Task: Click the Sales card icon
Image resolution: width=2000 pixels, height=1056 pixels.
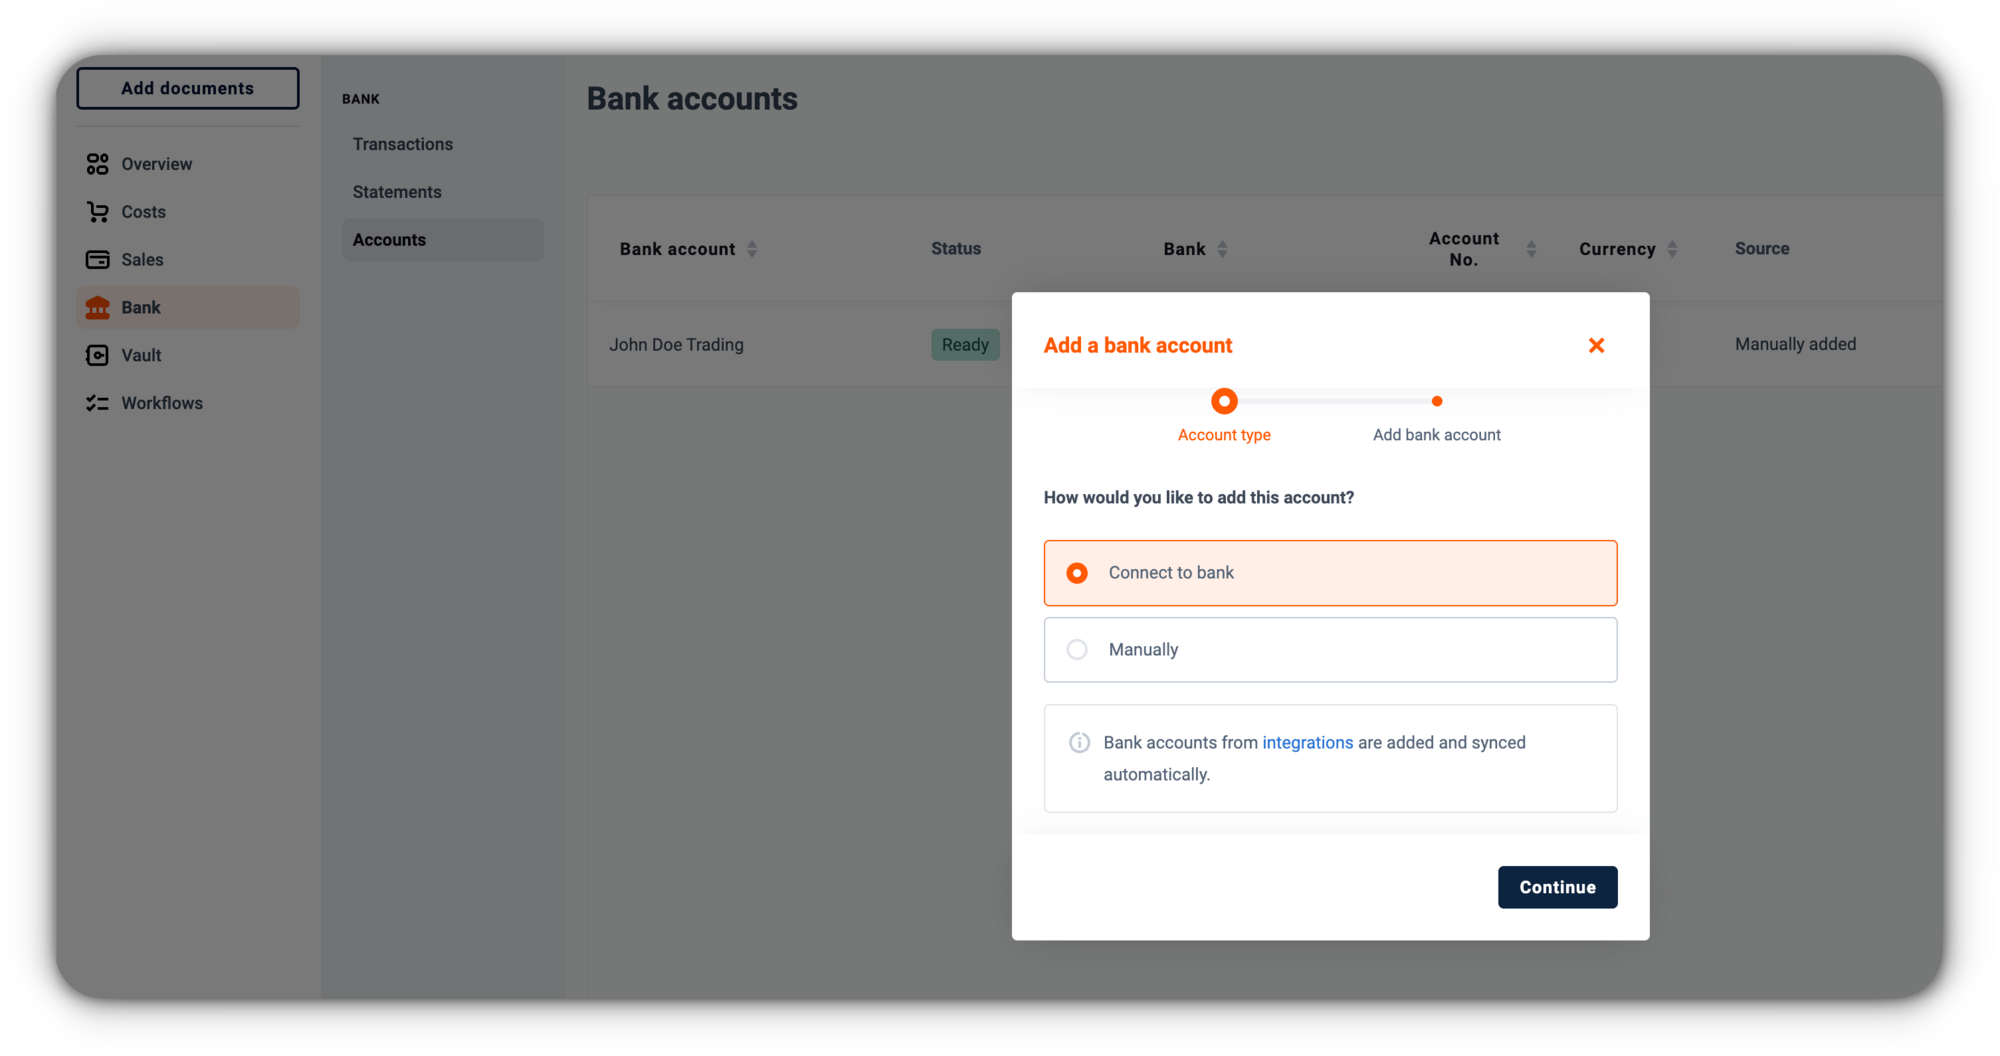Action: (97, 260)
